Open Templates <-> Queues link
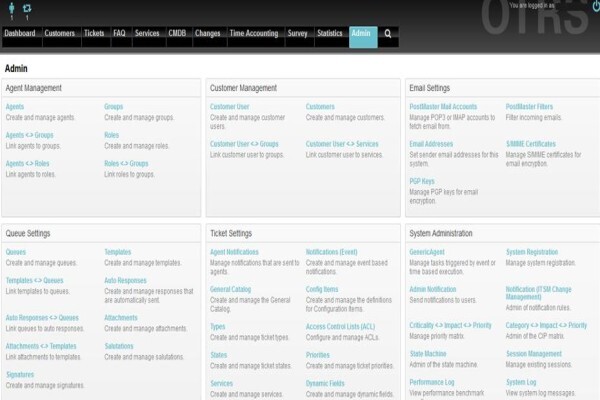 34,281
